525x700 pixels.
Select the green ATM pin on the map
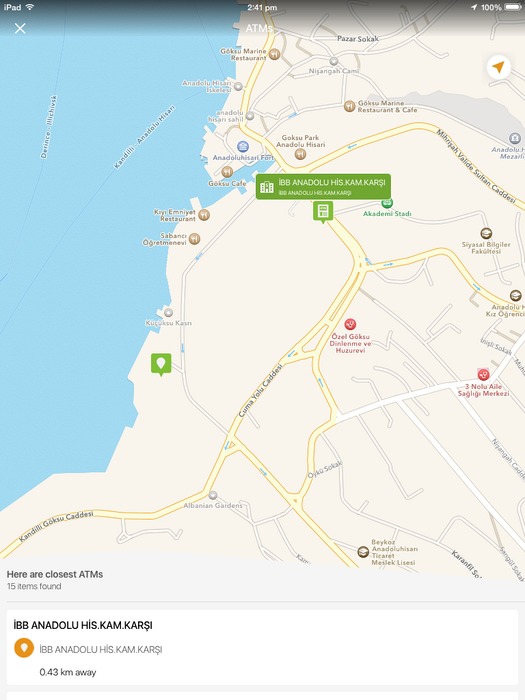[323, 212]
